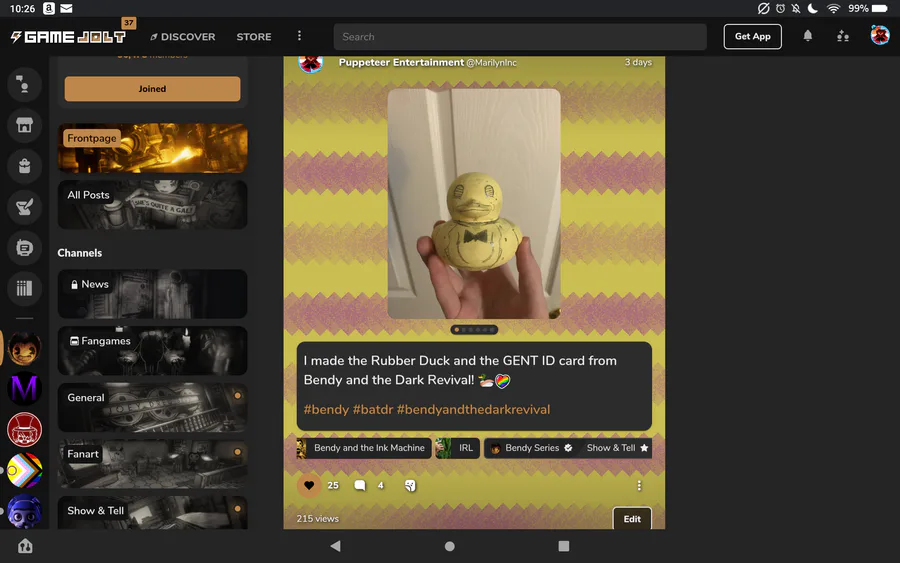Click the 25 likes count

pos(333,486)
